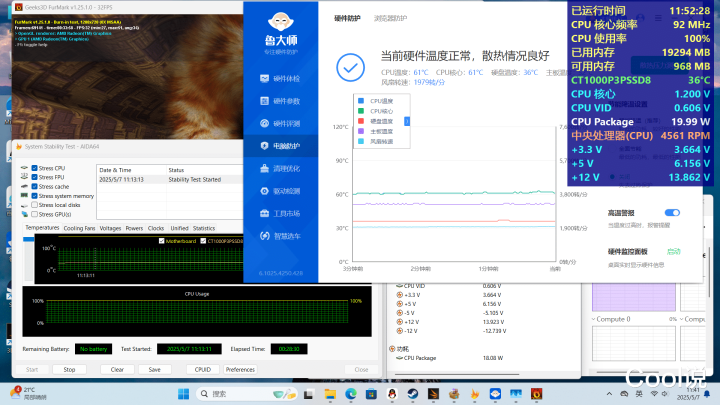This screenshot has height=405, width=720.
Task: Click 启动 for 硬件监控面板
Action: coord(674,252)
